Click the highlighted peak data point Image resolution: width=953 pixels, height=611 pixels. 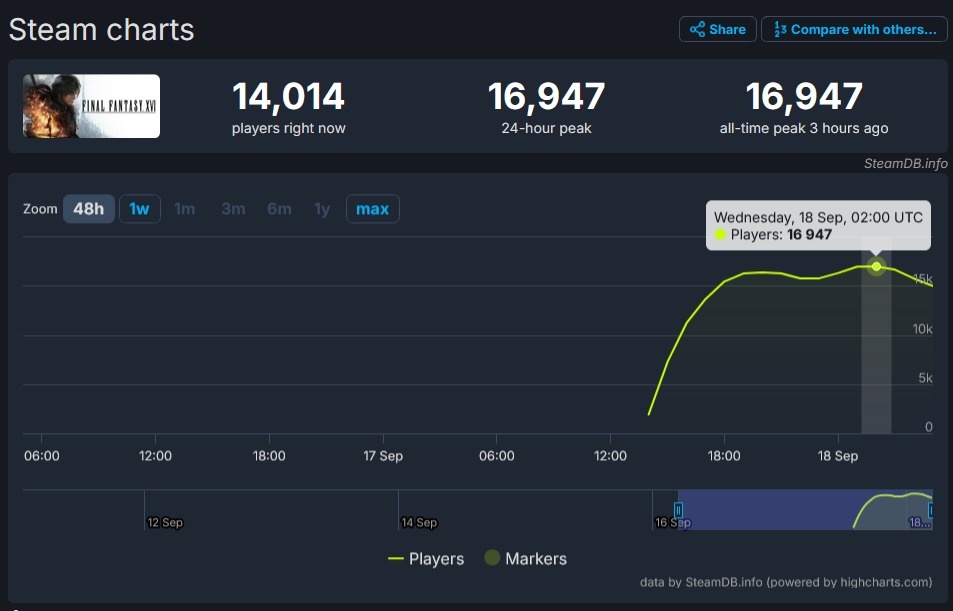(x=876, y=266)
